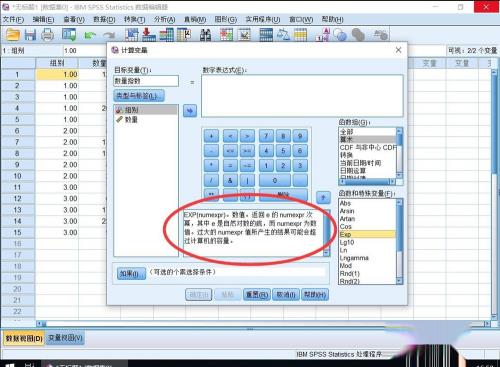Viewport: 500px width, 367px height.
Task: Click the print toolbar icon
Action: [47, 34]
